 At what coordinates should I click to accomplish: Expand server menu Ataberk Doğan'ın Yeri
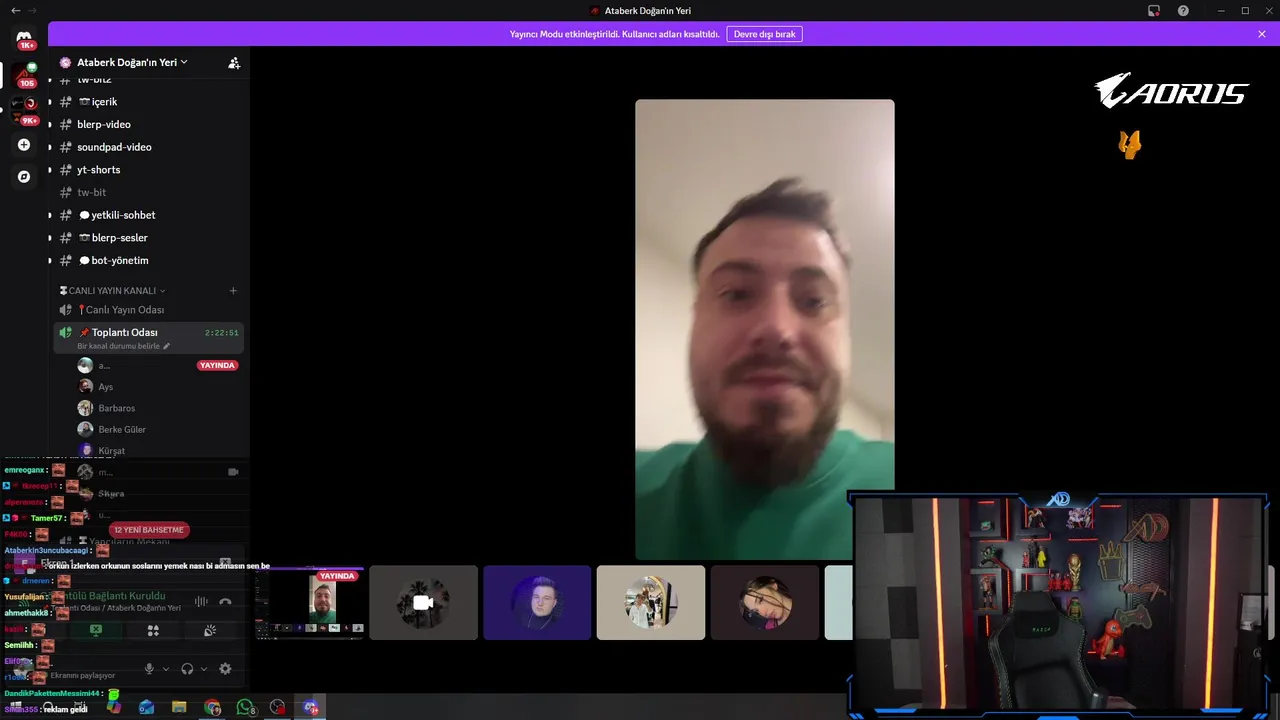[x=132, y=62]
